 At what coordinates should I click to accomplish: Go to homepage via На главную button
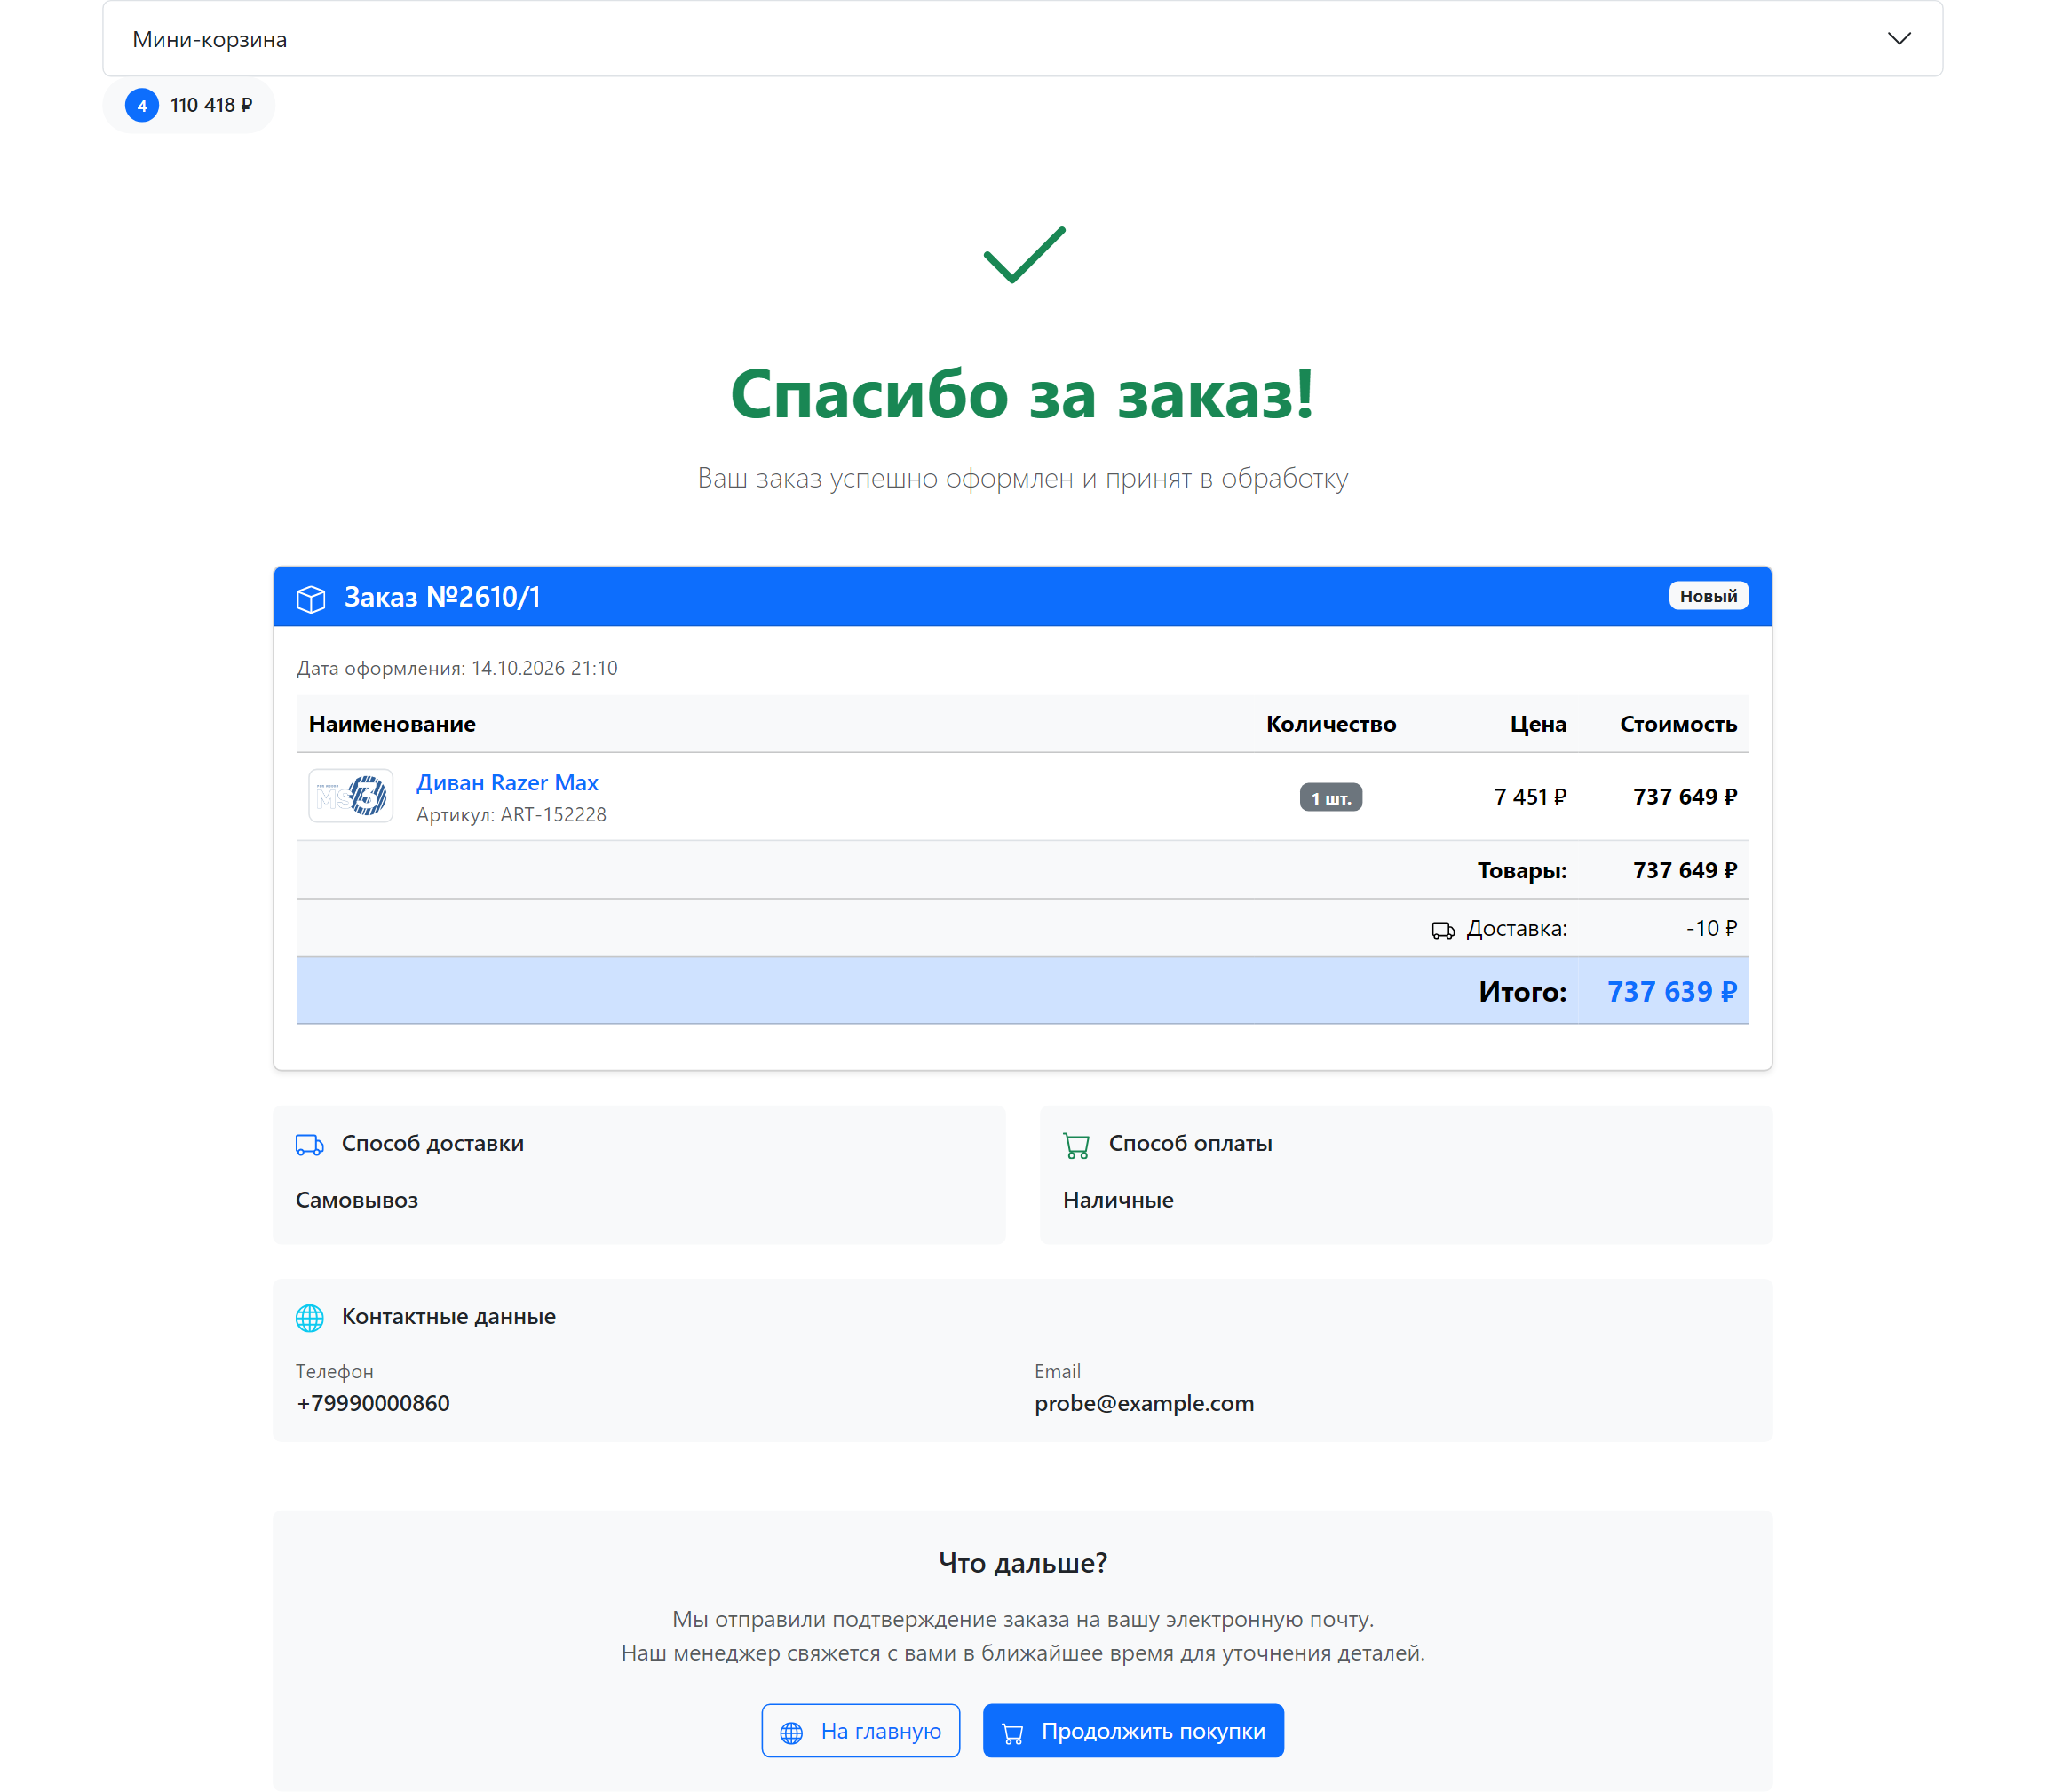coord(860,1731)
